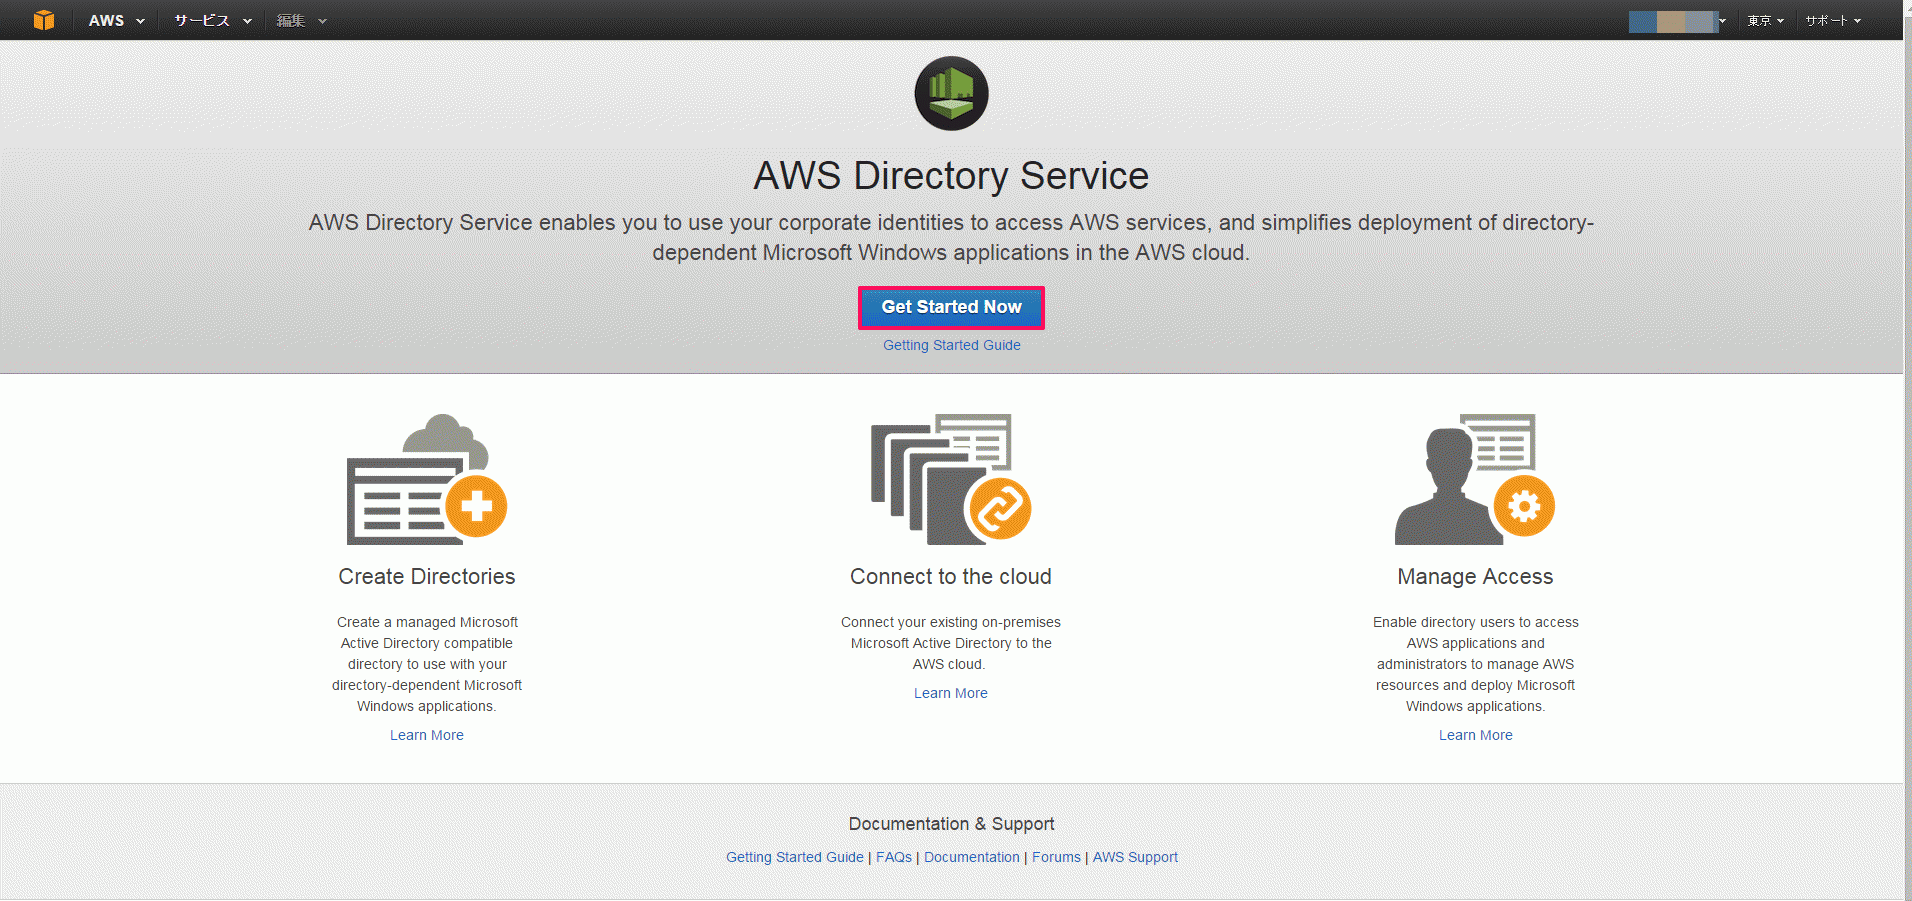Open the AWS Support footer link
Viewport: 1912px width, 901px height.
coord(1135,857)
